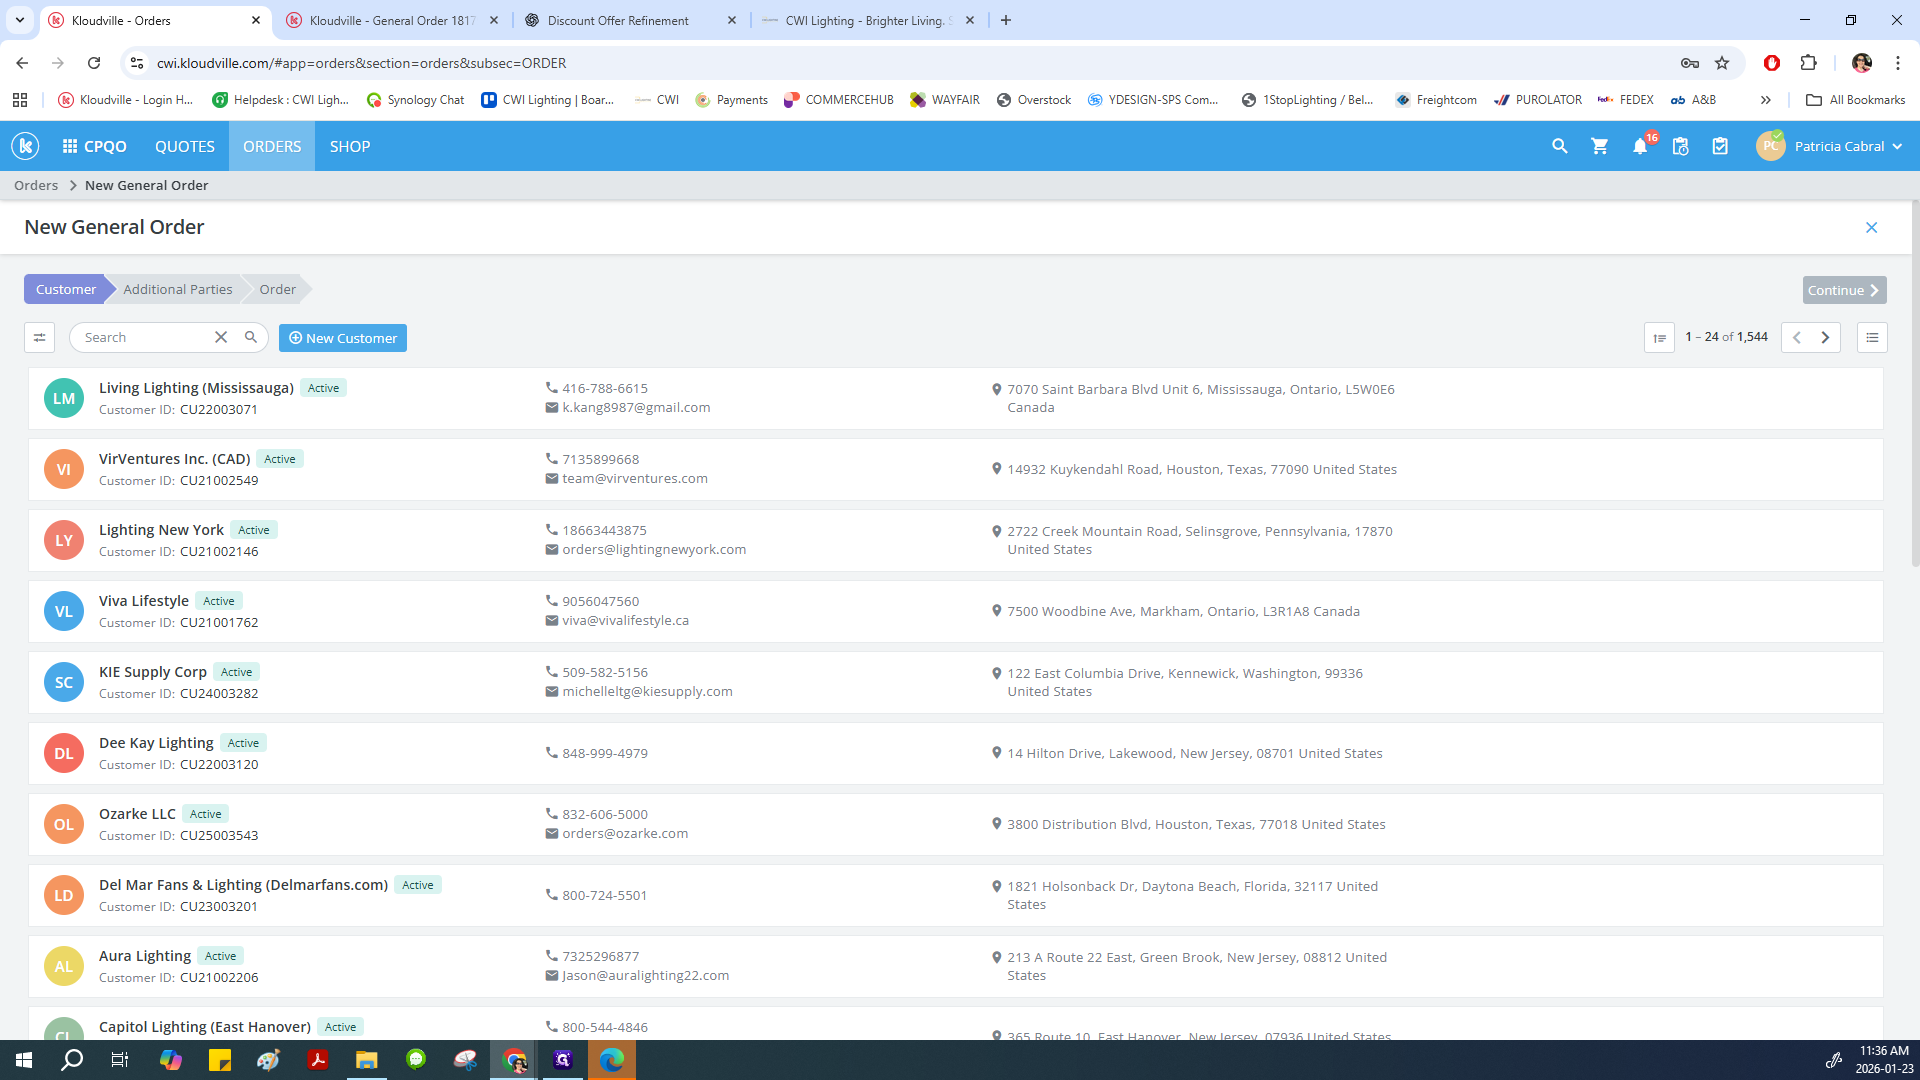Screen dimensions: 1920x1080
Task: Clear the search field with X icon
Action: coord(221,338)
